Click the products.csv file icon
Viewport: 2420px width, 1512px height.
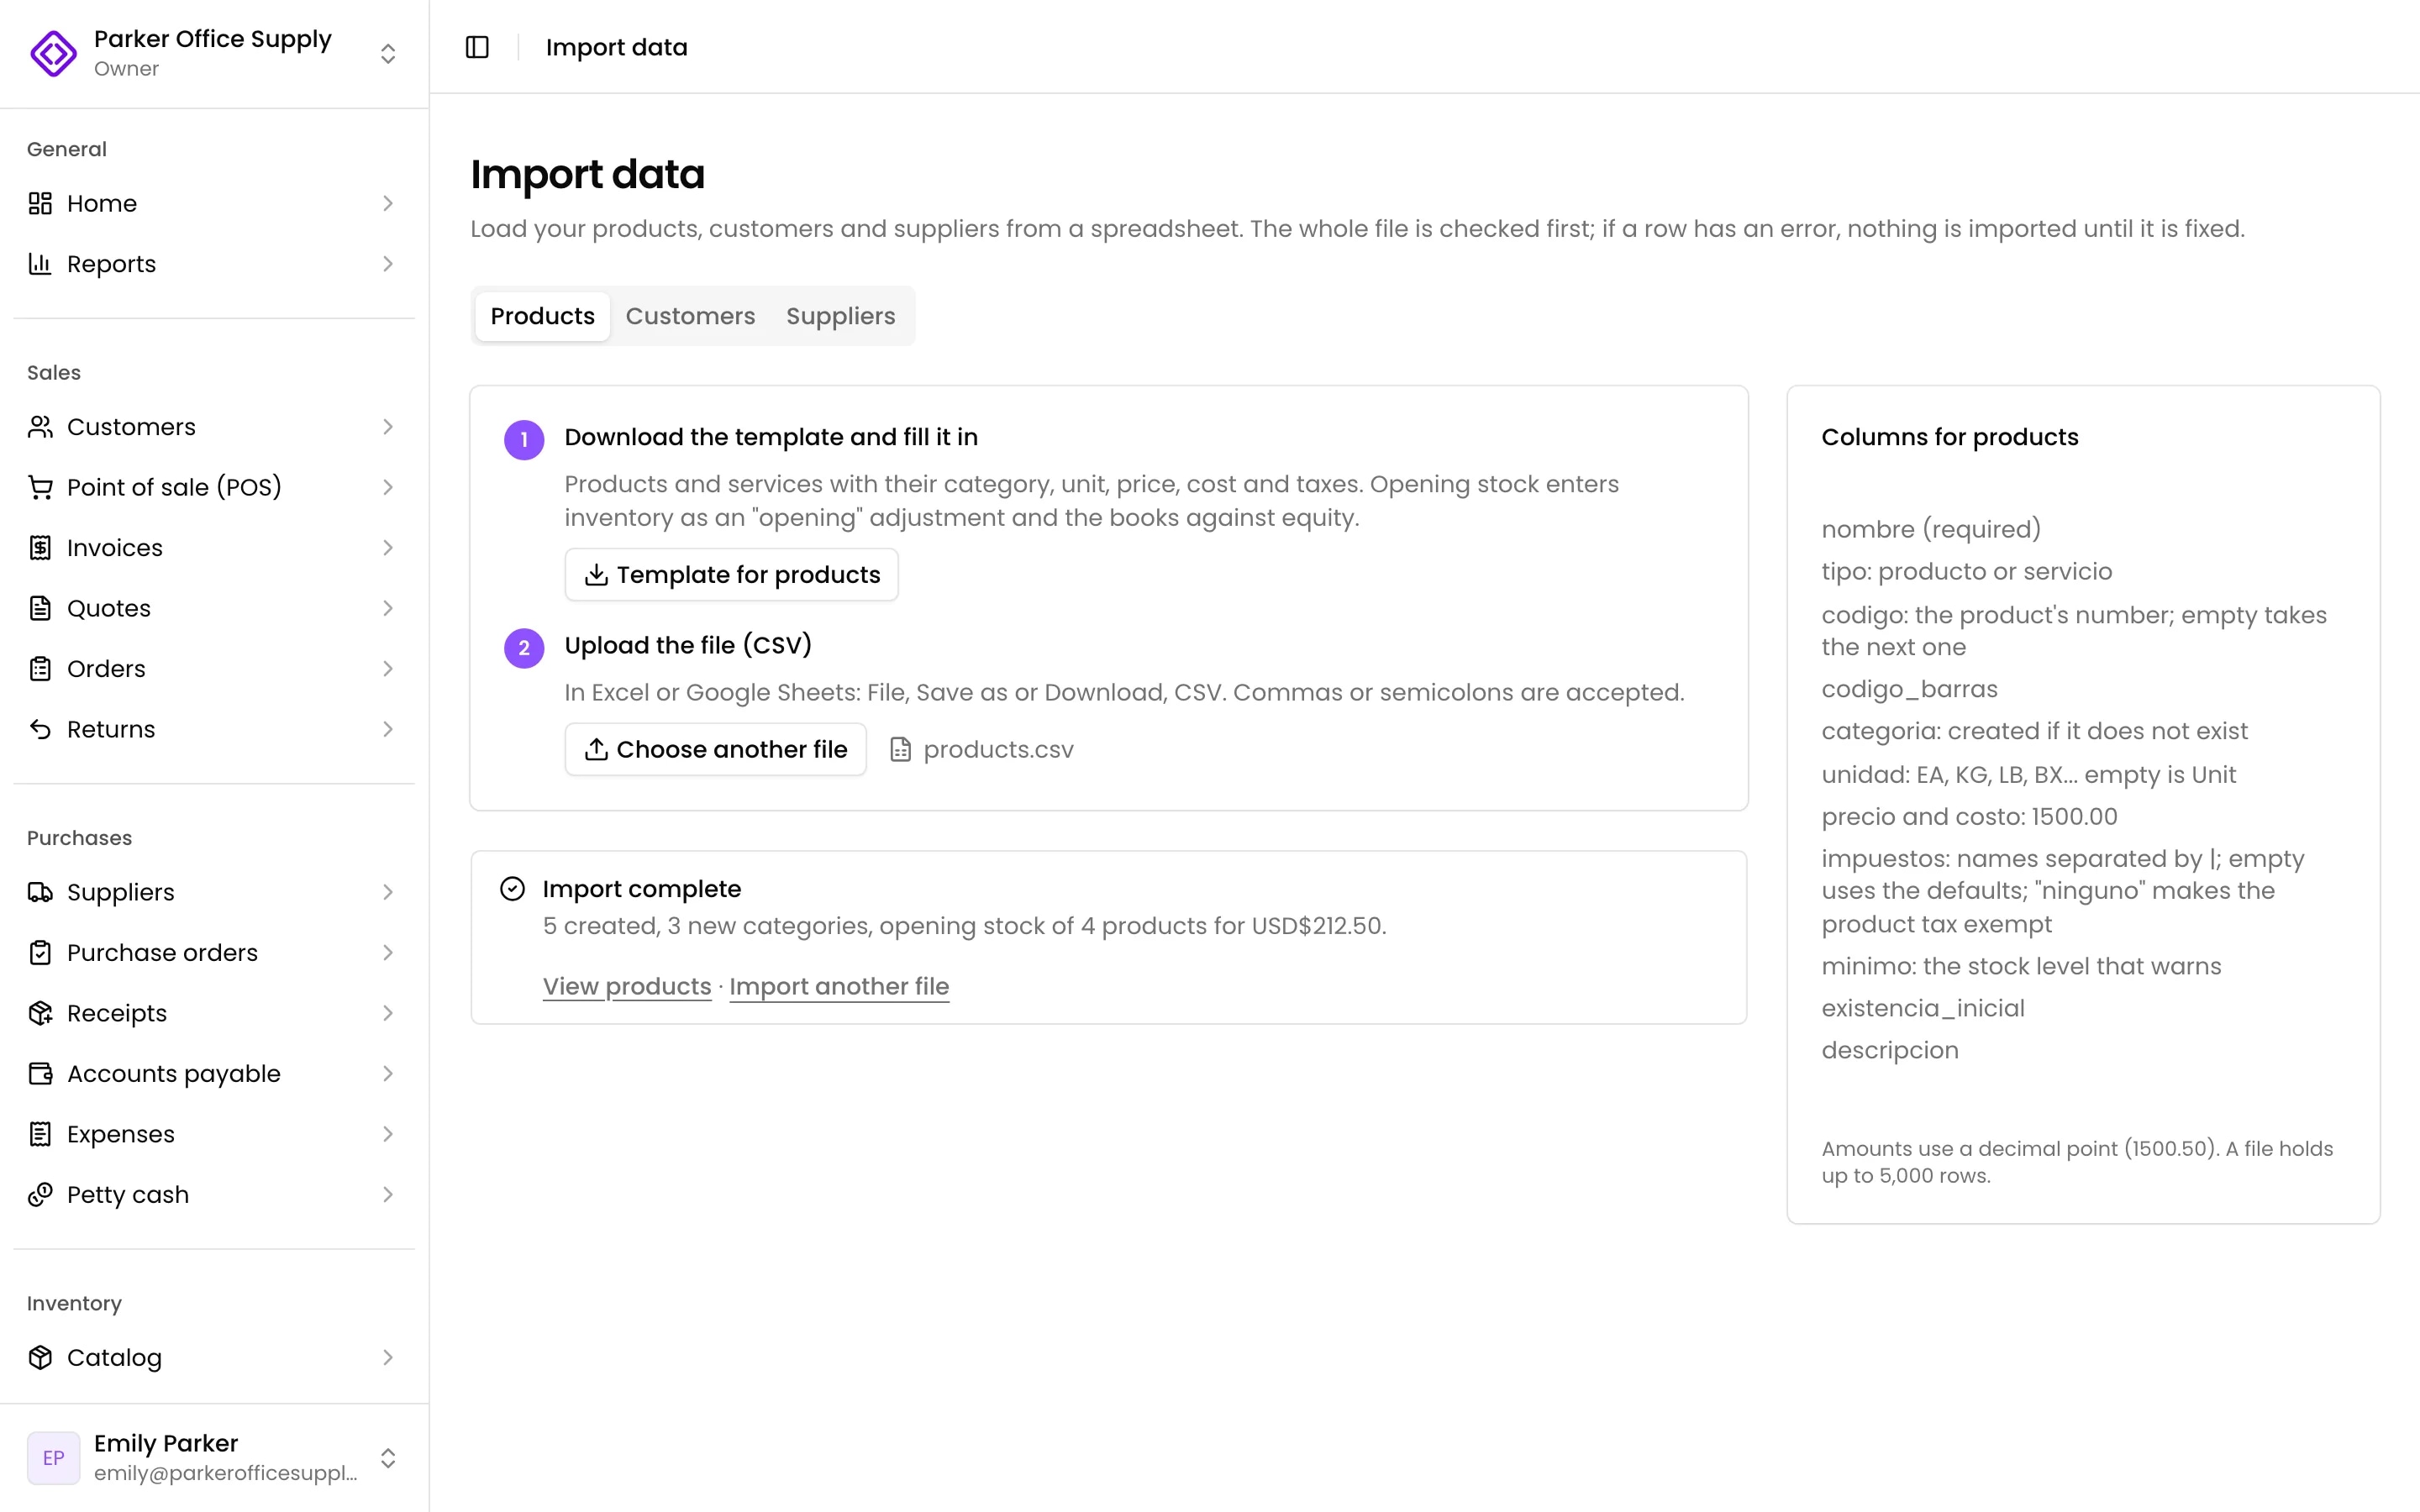pyautogui.click(x=900, y=749)
